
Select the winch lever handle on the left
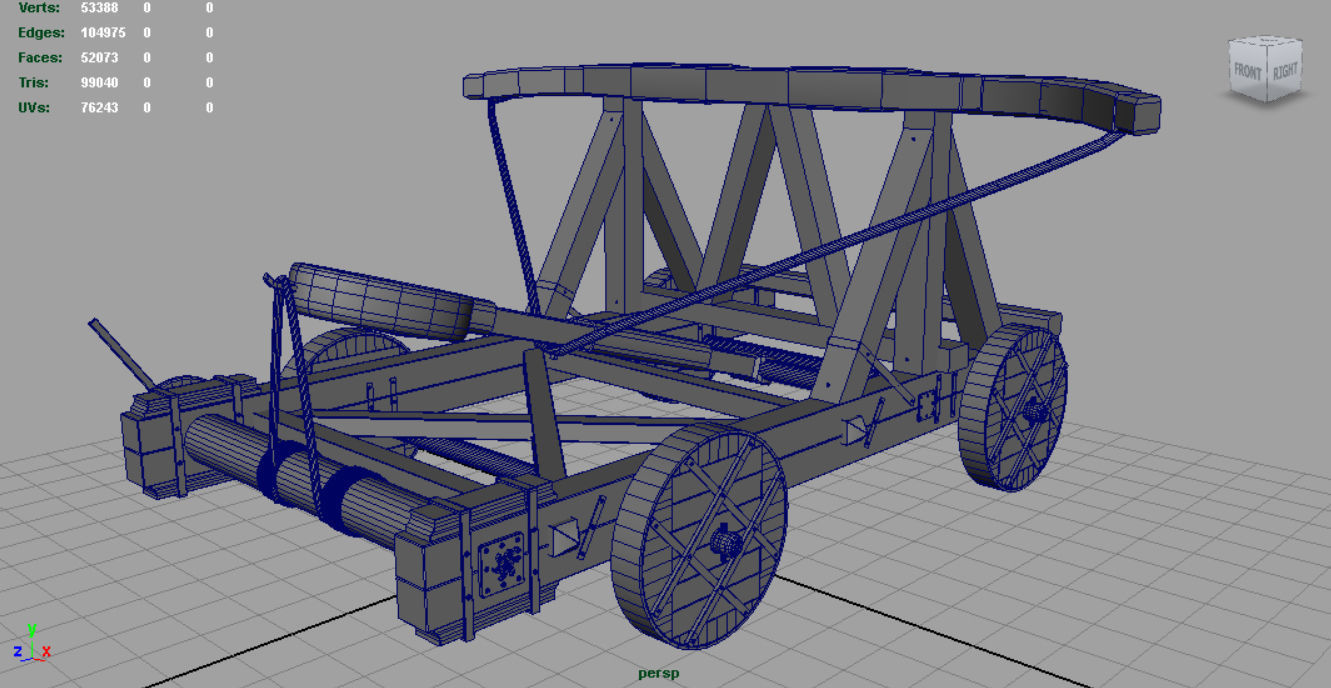(121, 353)
